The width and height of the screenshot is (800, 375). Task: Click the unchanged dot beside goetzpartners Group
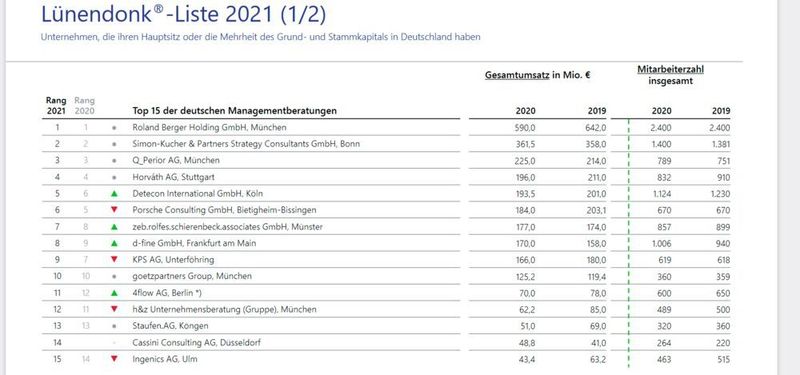click(114, 276)
